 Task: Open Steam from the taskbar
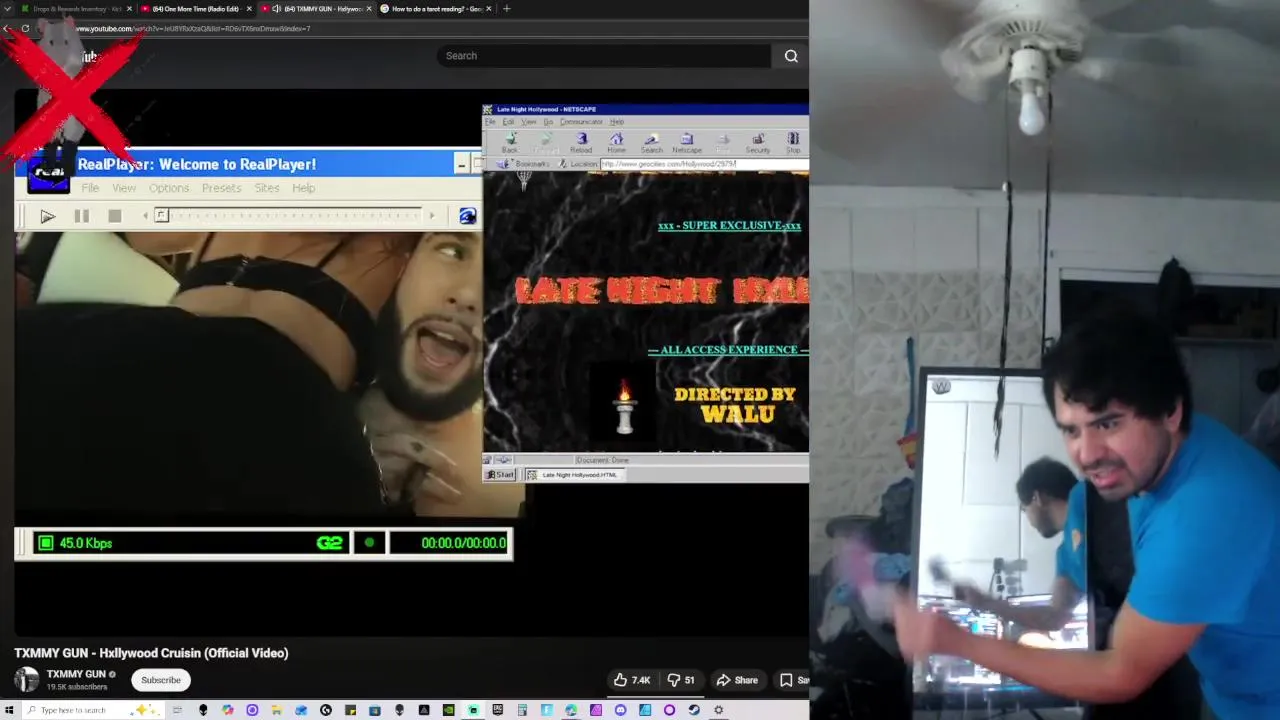[x=694, y=710]
